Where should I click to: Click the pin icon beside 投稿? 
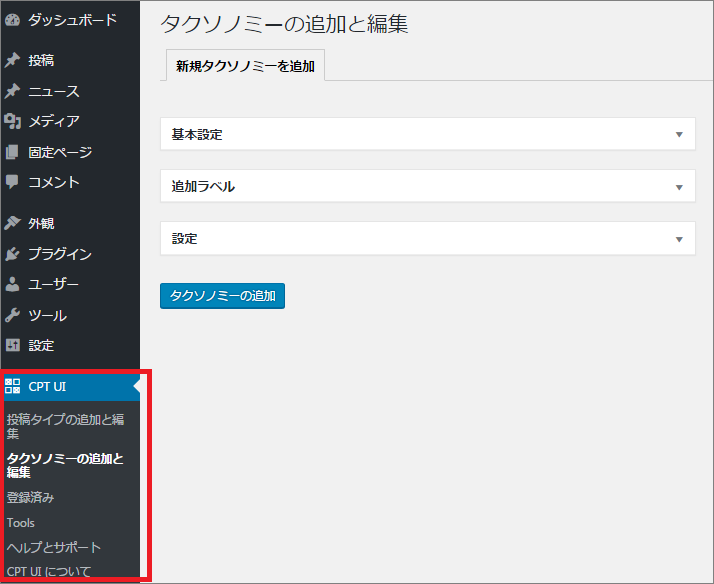12,60
